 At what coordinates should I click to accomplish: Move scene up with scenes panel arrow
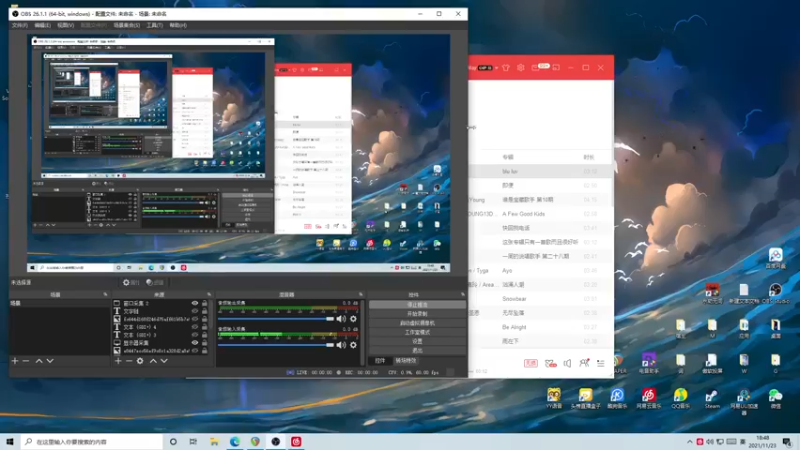pos(39,361)
